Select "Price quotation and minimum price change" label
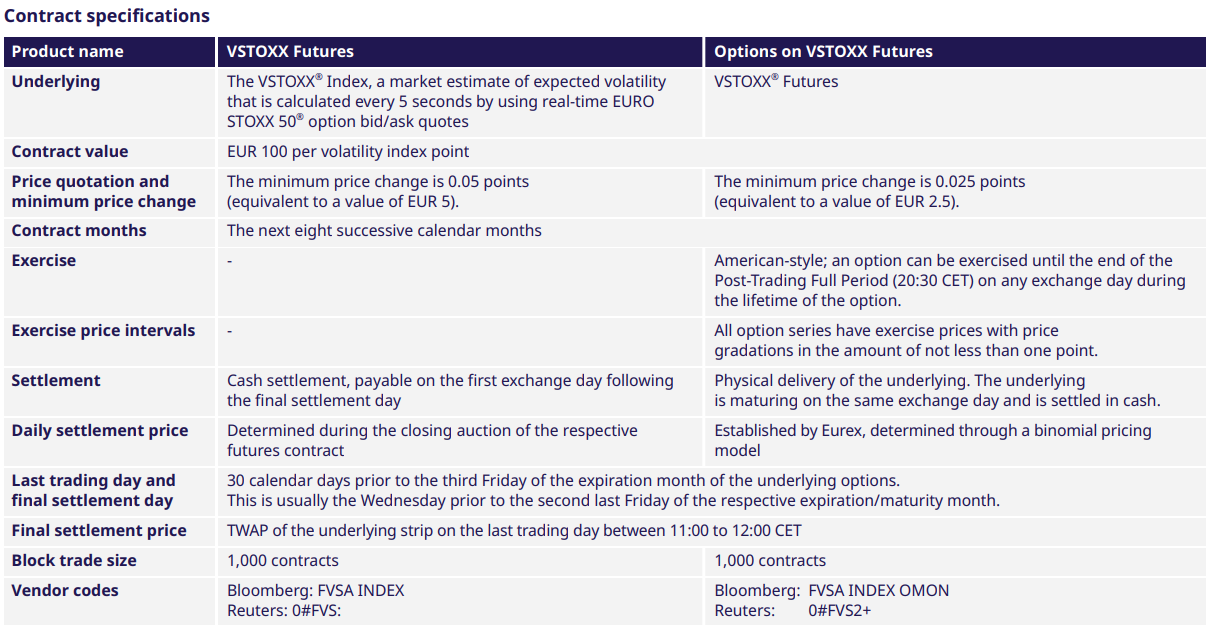 click(104, 191)
